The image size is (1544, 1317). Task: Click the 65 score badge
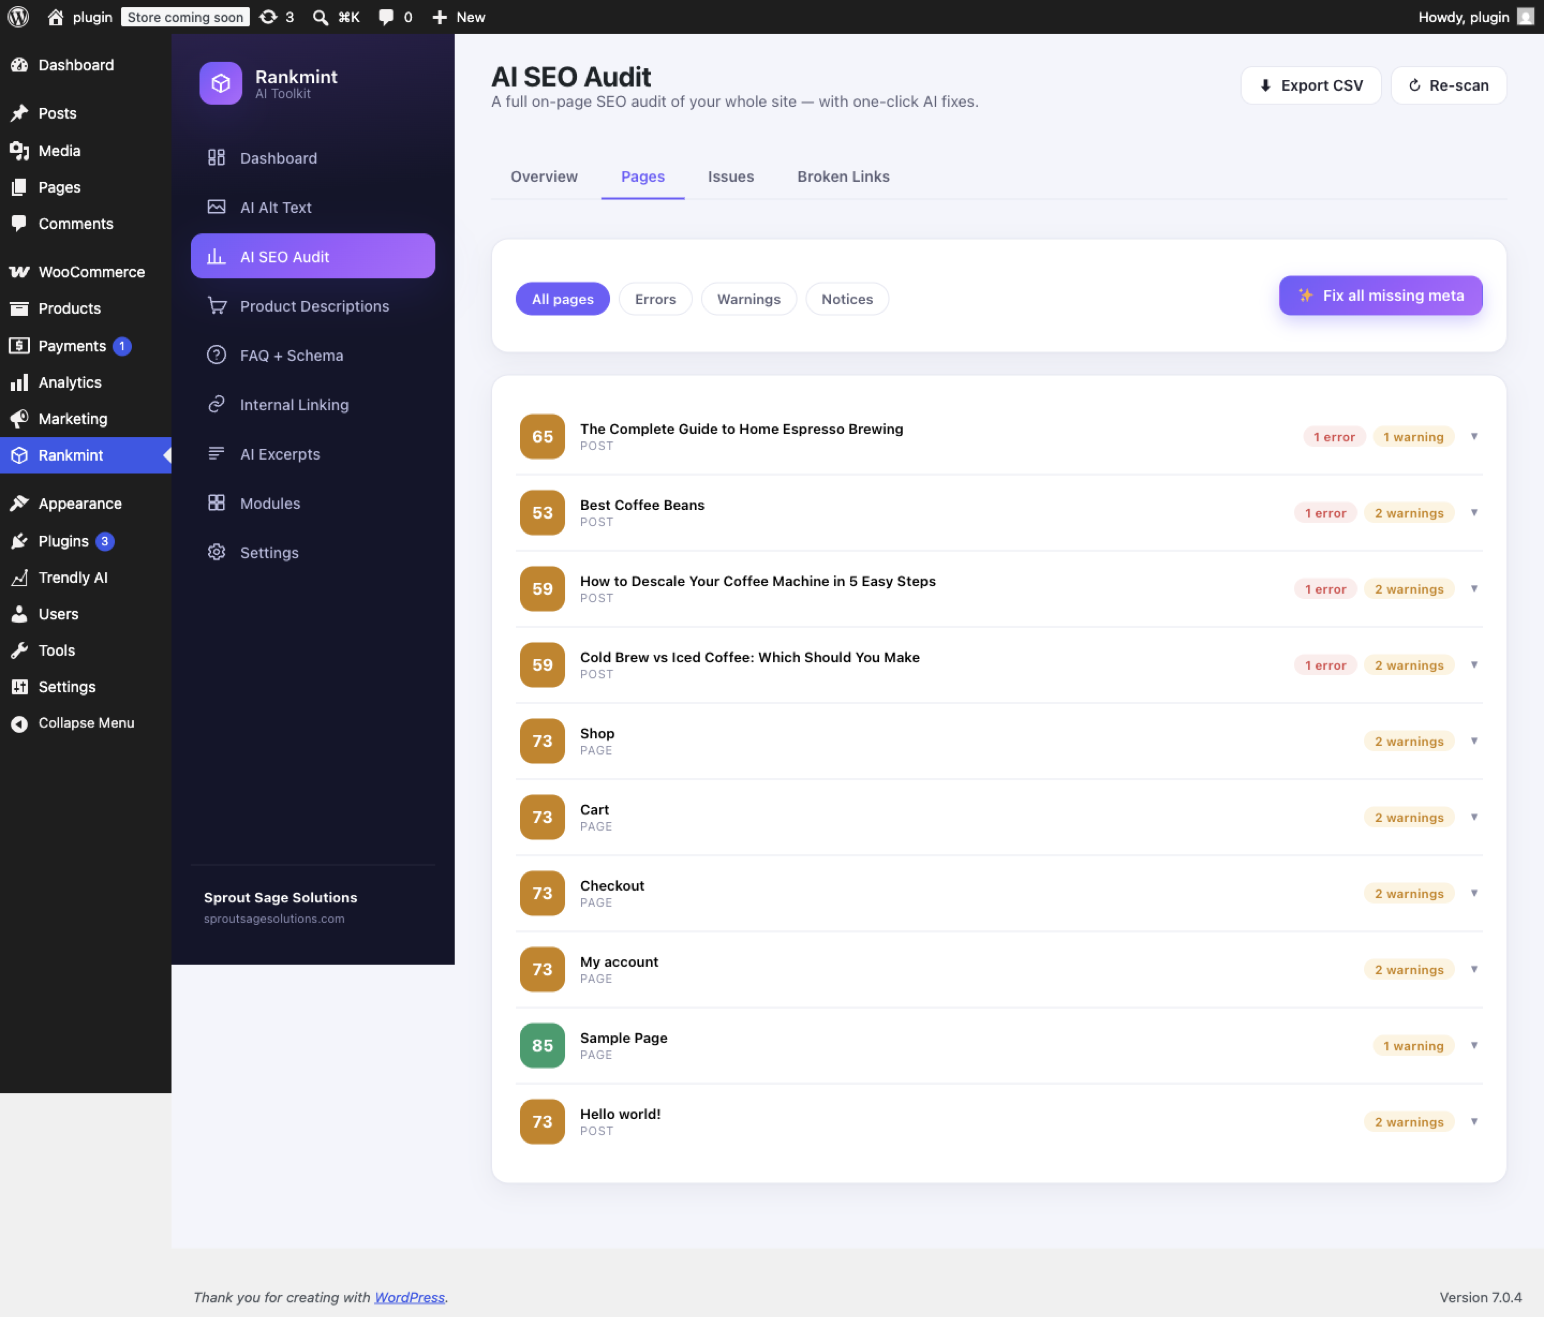pyautogui.click(x=542, y=437)
